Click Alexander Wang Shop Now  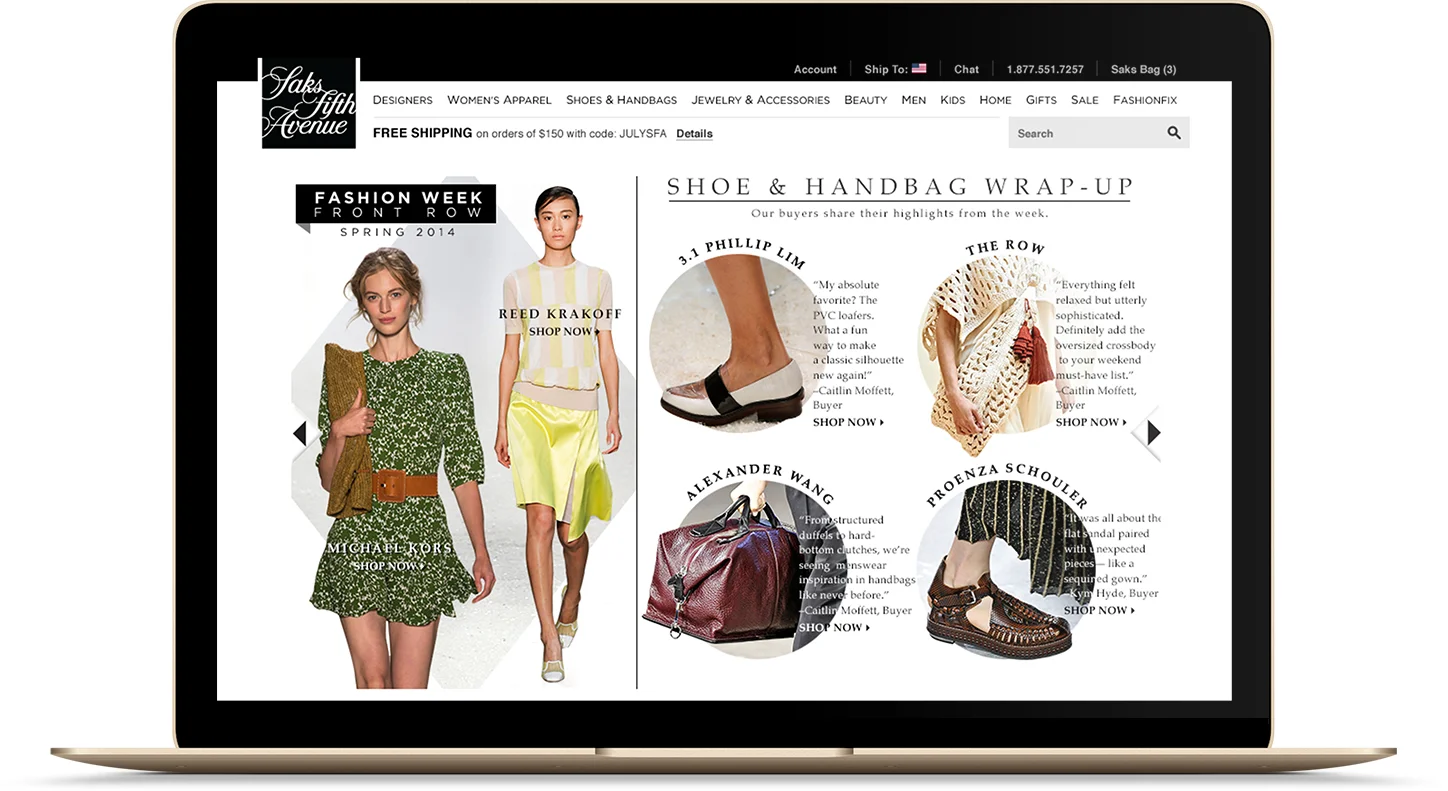834,627
